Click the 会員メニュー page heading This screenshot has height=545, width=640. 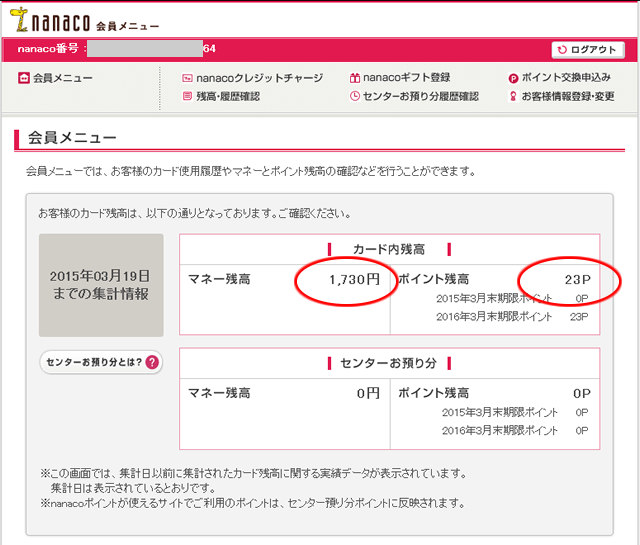[72, 138]
